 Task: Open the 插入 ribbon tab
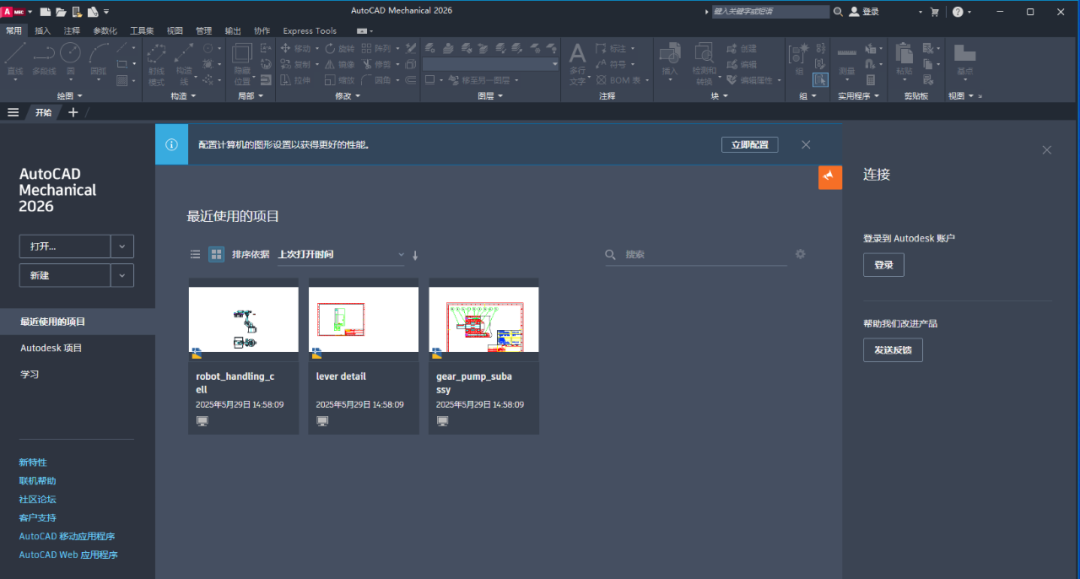[x=43, y=31]
